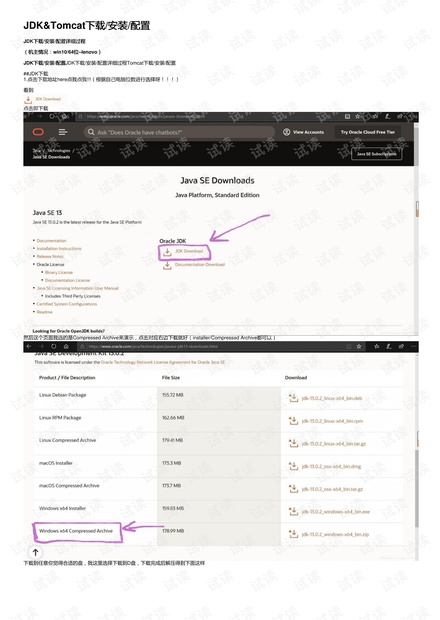This screenshot has width=440, height=620.
Task: Open the Oracle hamburger menu icon
Action: point(63,132)
